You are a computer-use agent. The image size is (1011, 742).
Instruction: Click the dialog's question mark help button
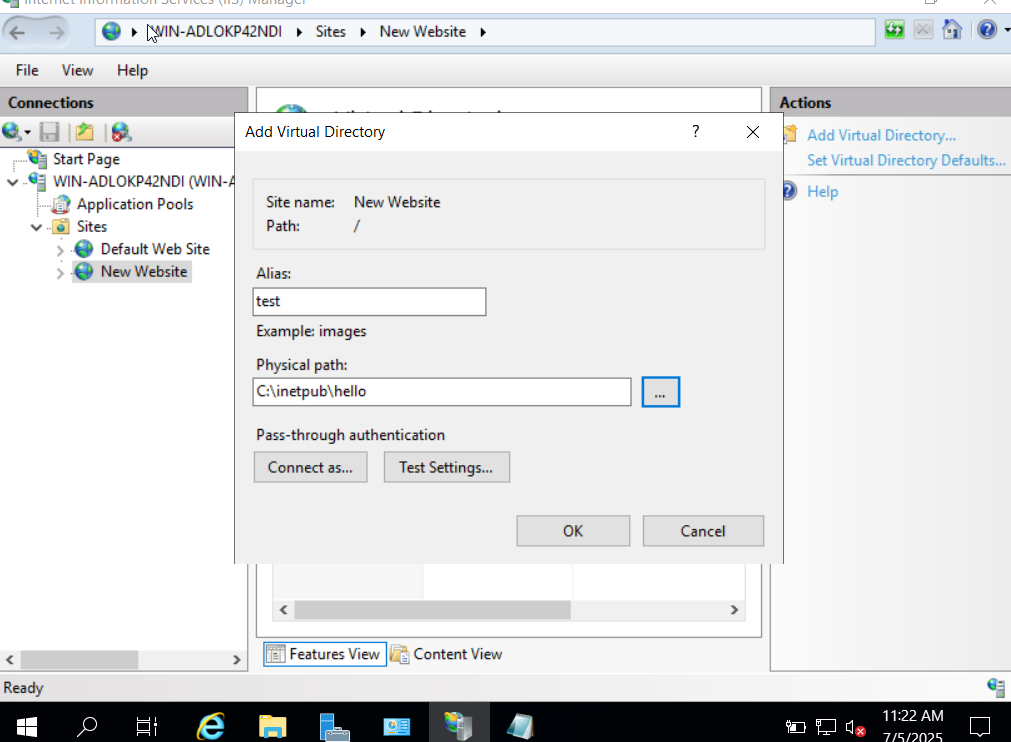coord(695,131)
